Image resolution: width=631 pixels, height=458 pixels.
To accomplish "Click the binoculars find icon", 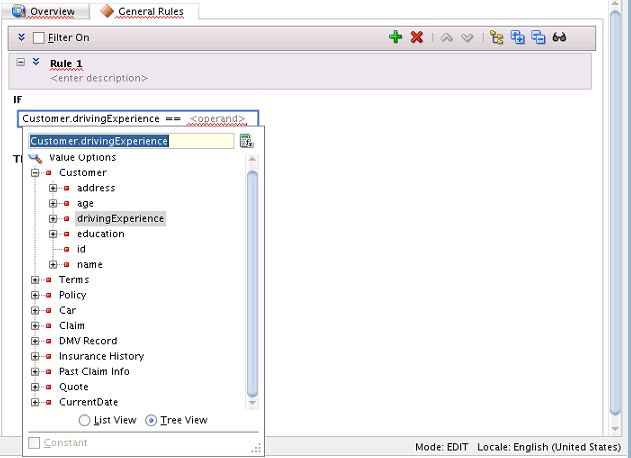I will pyautogui.click(x=559, y=37).
